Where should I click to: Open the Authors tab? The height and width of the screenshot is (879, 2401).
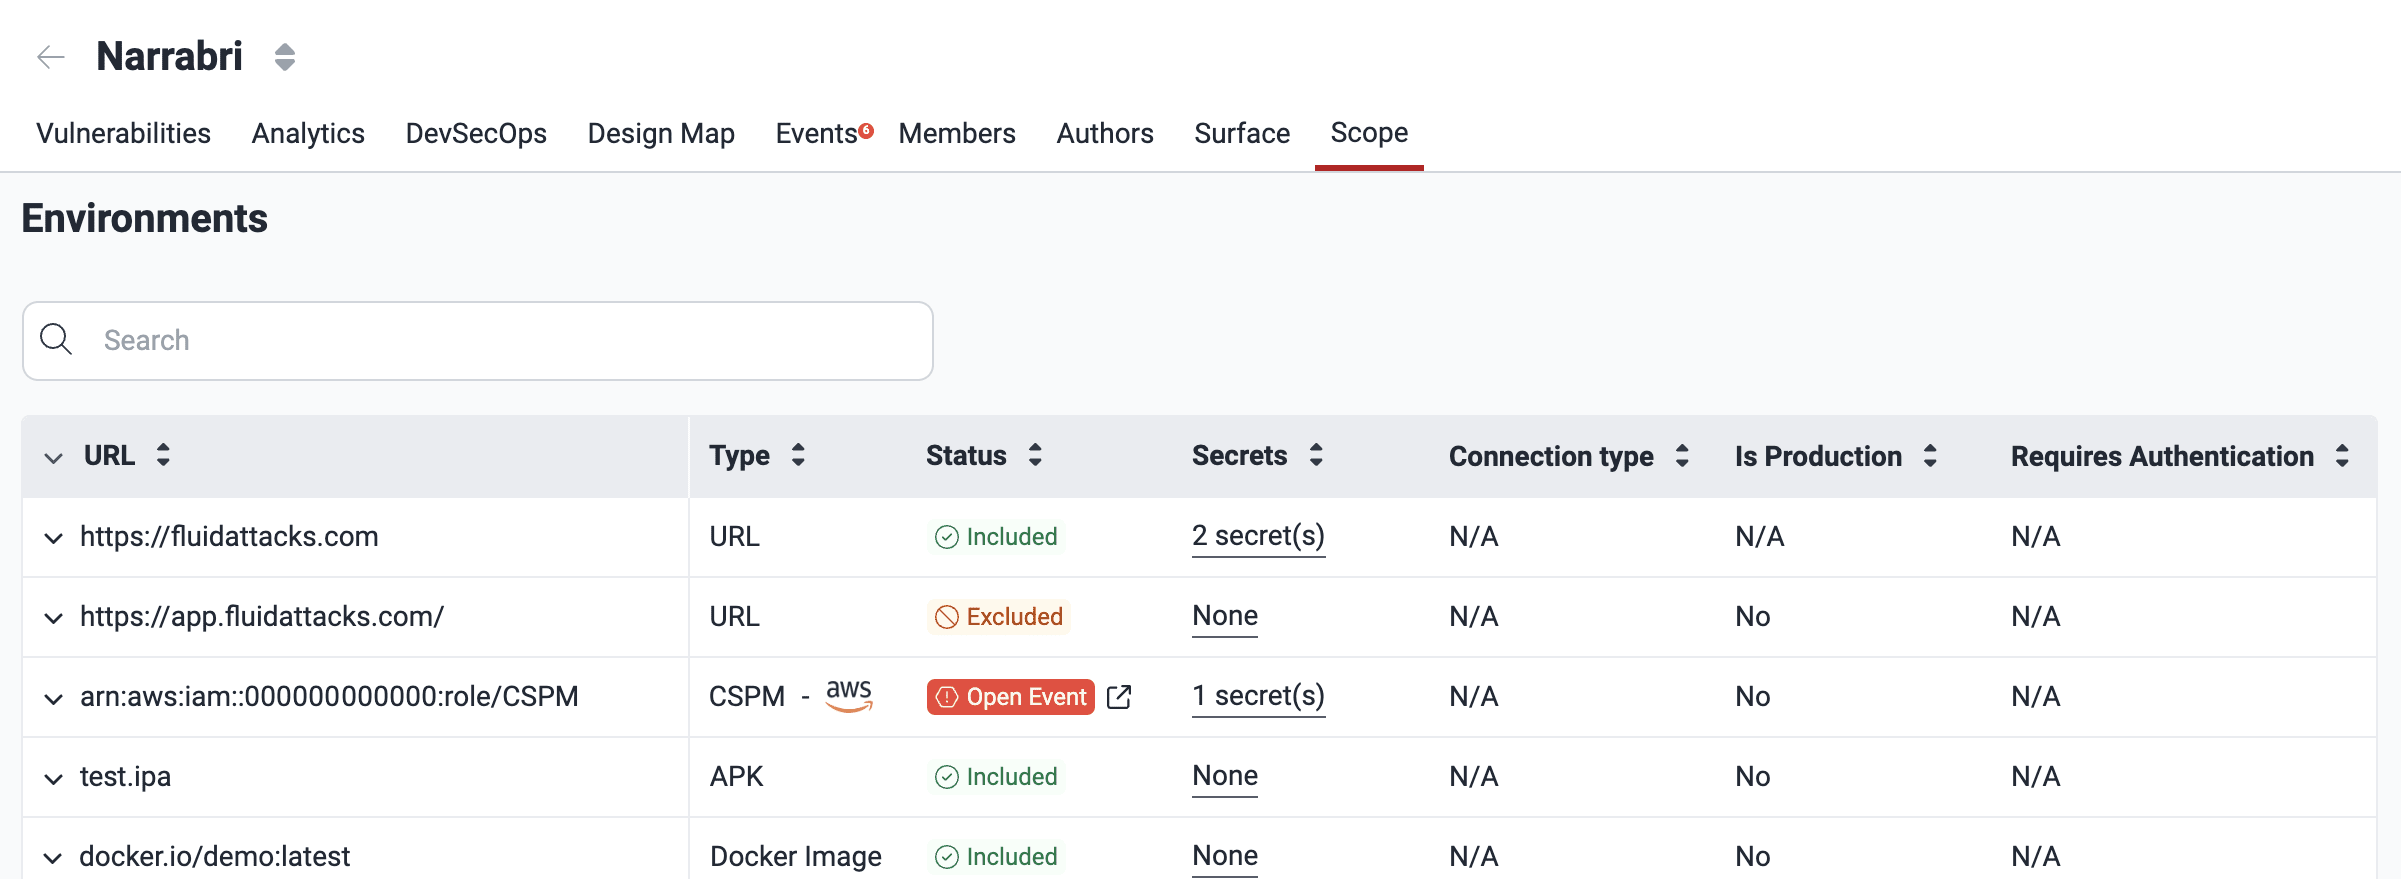tap(1105, 133)
